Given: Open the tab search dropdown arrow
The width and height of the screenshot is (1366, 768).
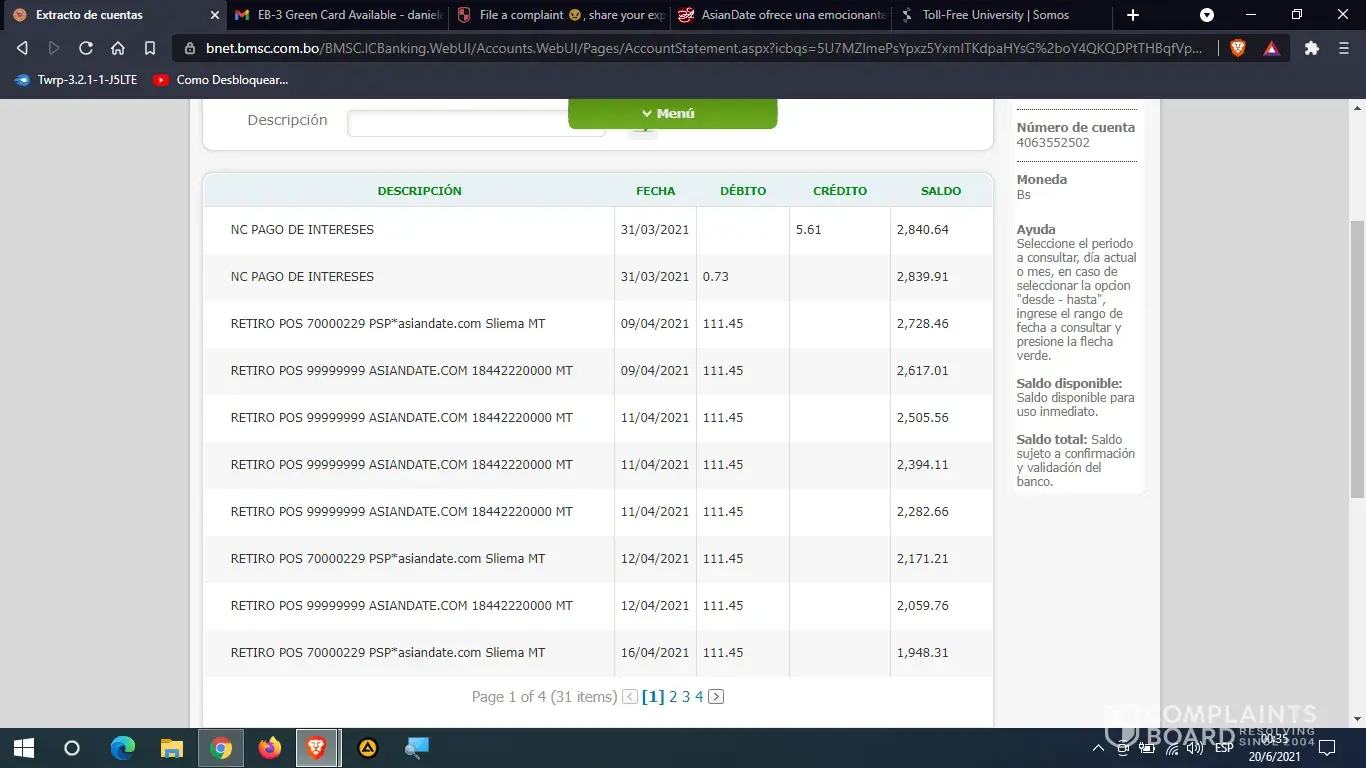Looking at the screenshot, I should tap(1207, 15).
